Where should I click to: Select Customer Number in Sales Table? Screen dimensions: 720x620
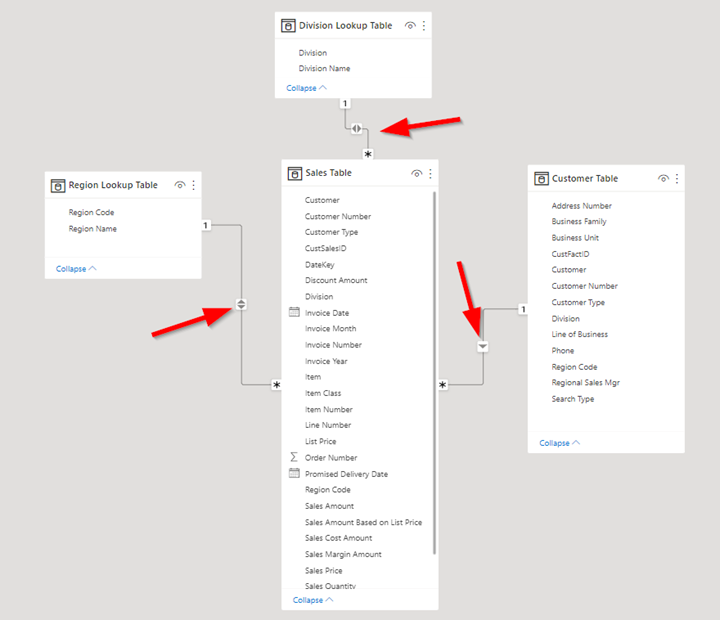338,216
